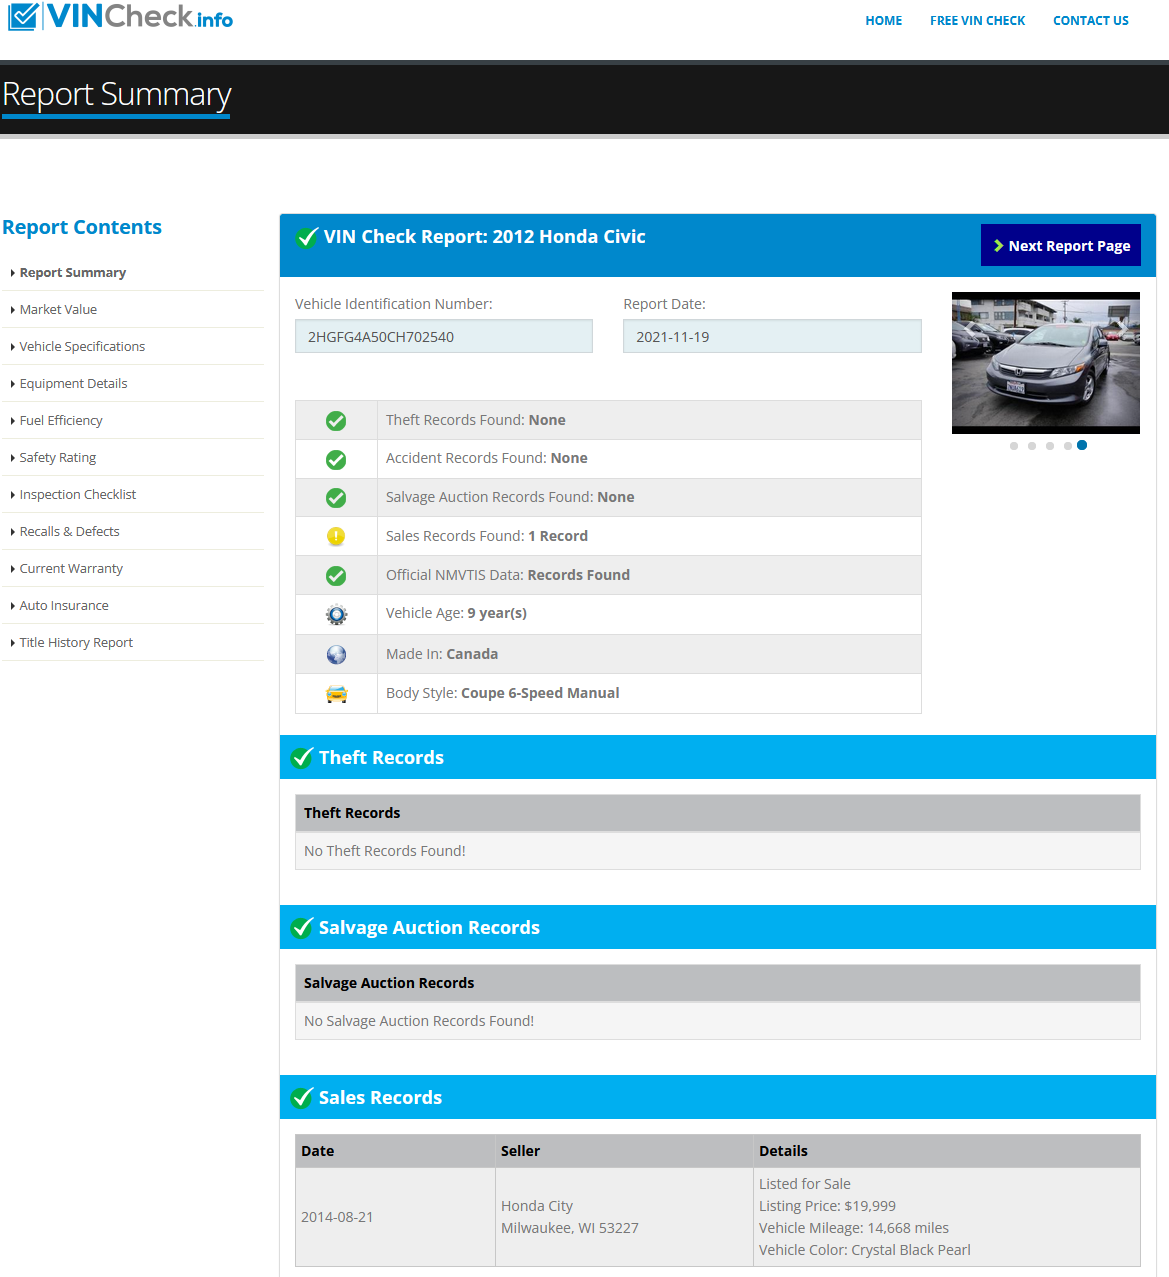
Task: Click Body Style Coupe 6-Speed Manual text
Action: point(503,693)
